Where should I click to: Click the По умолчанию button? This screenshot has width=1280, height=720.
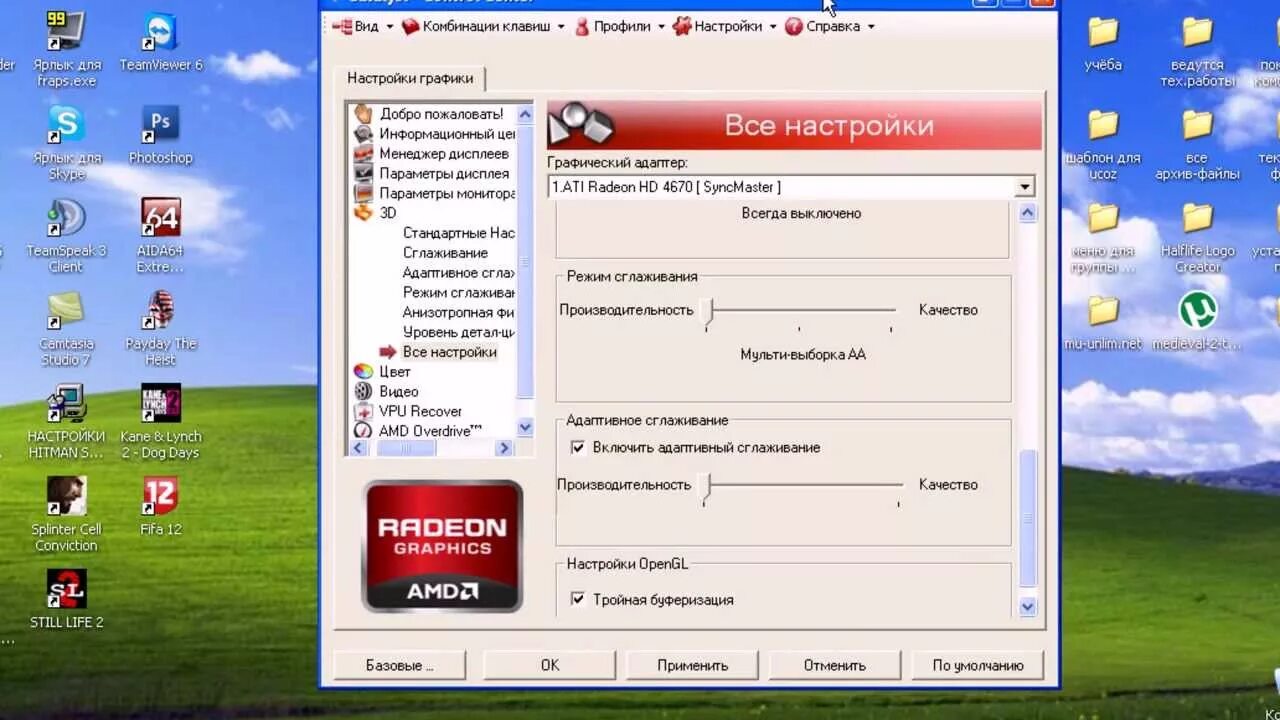coord(977,665)
